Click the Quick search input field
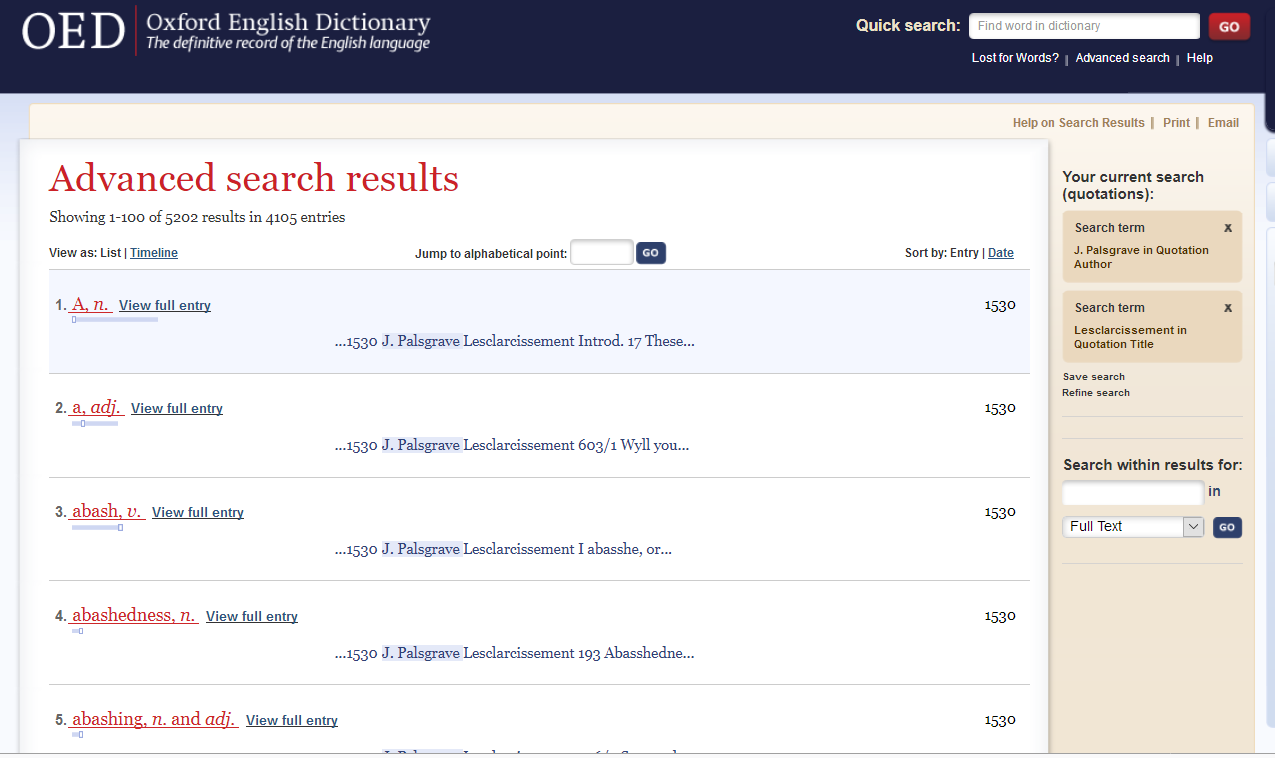This screenshot has width=1275, height=758. 1083,26
